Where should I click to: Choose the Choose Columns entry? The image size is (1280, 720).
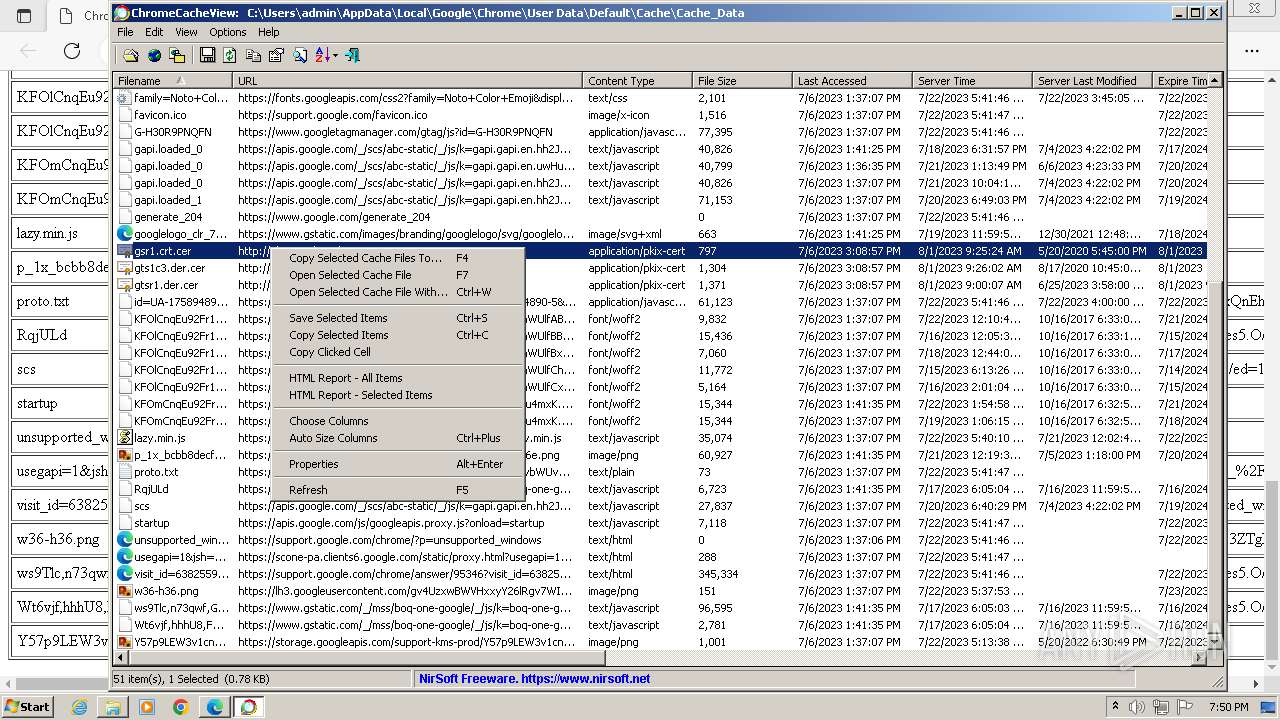(398, 421)
